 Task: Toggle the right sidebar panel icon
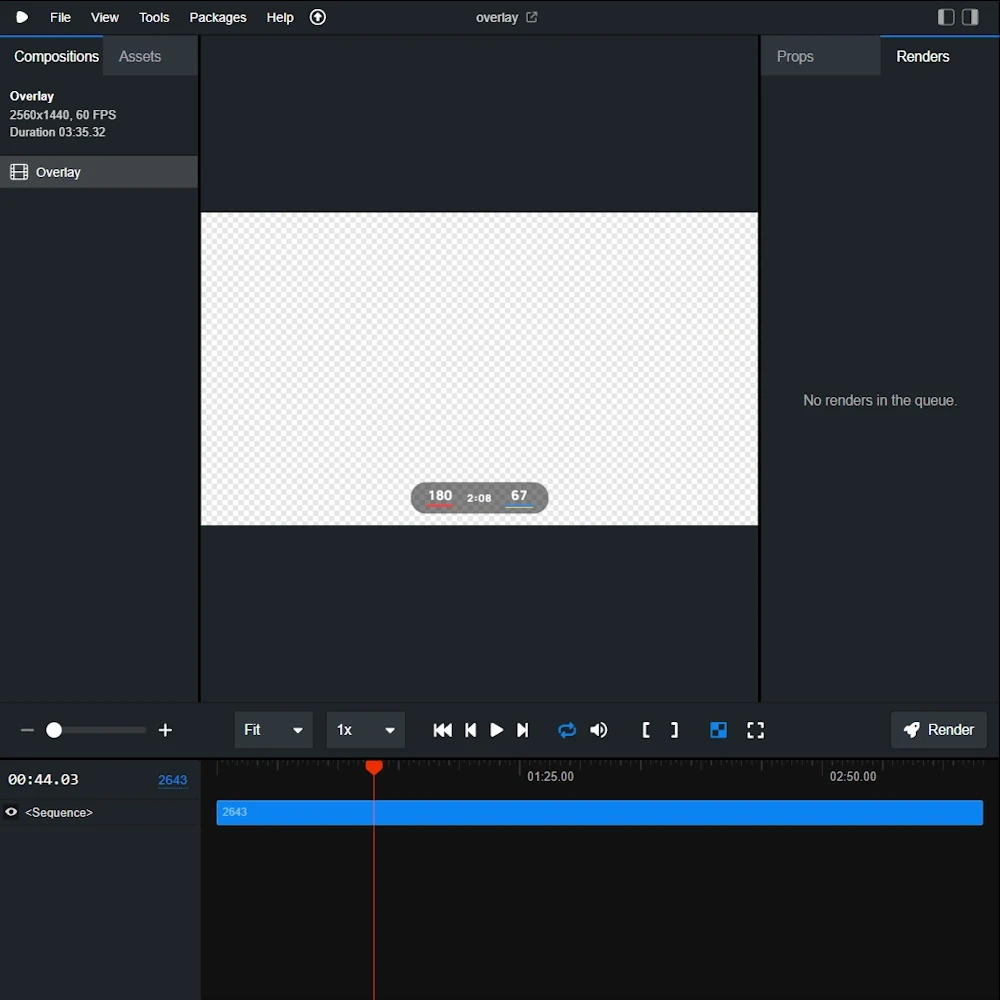(970, 17)
